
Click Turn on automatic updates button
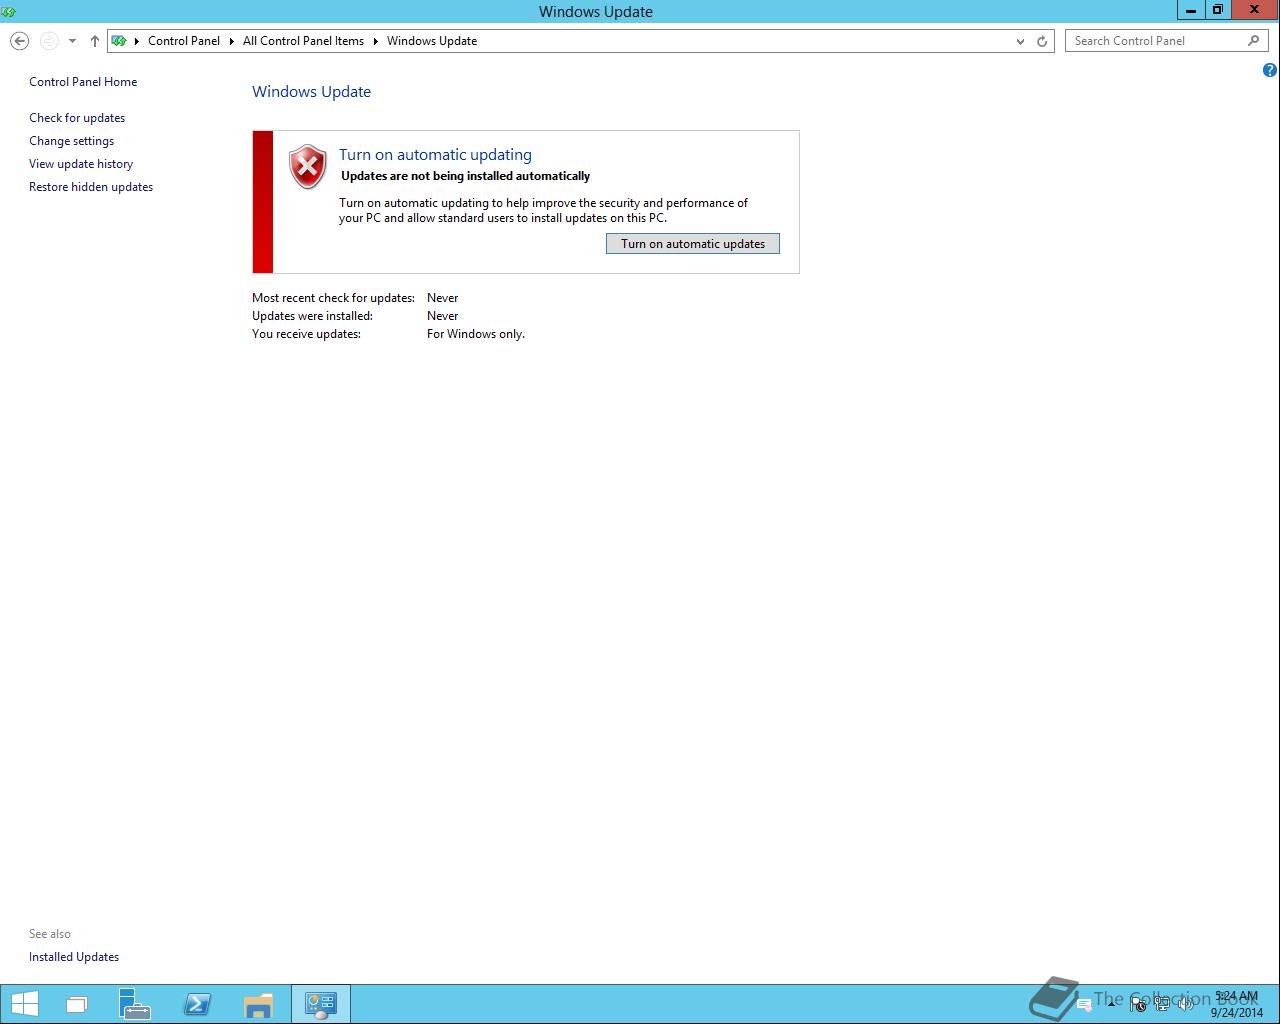coord(693,244)
